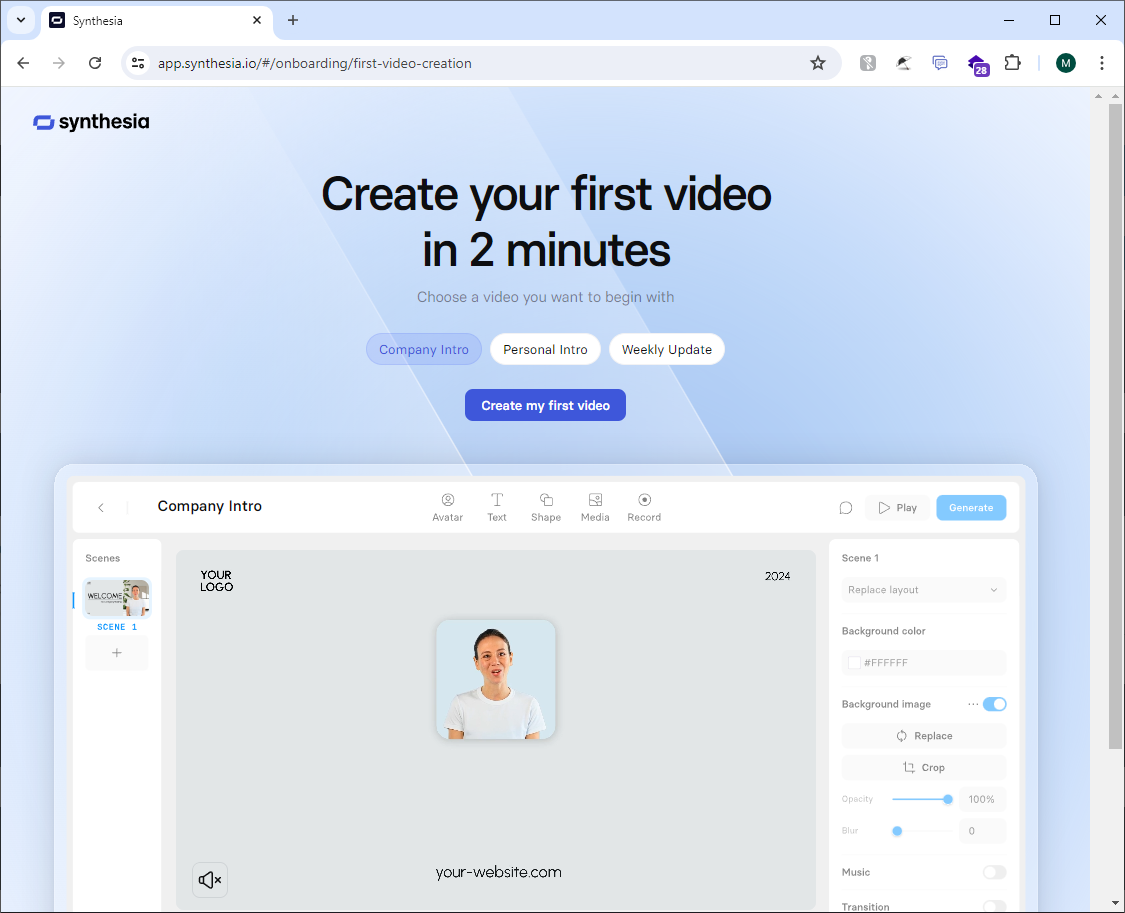Click the Blur value field
This screenshot has width=1125, height=913.
982,831
